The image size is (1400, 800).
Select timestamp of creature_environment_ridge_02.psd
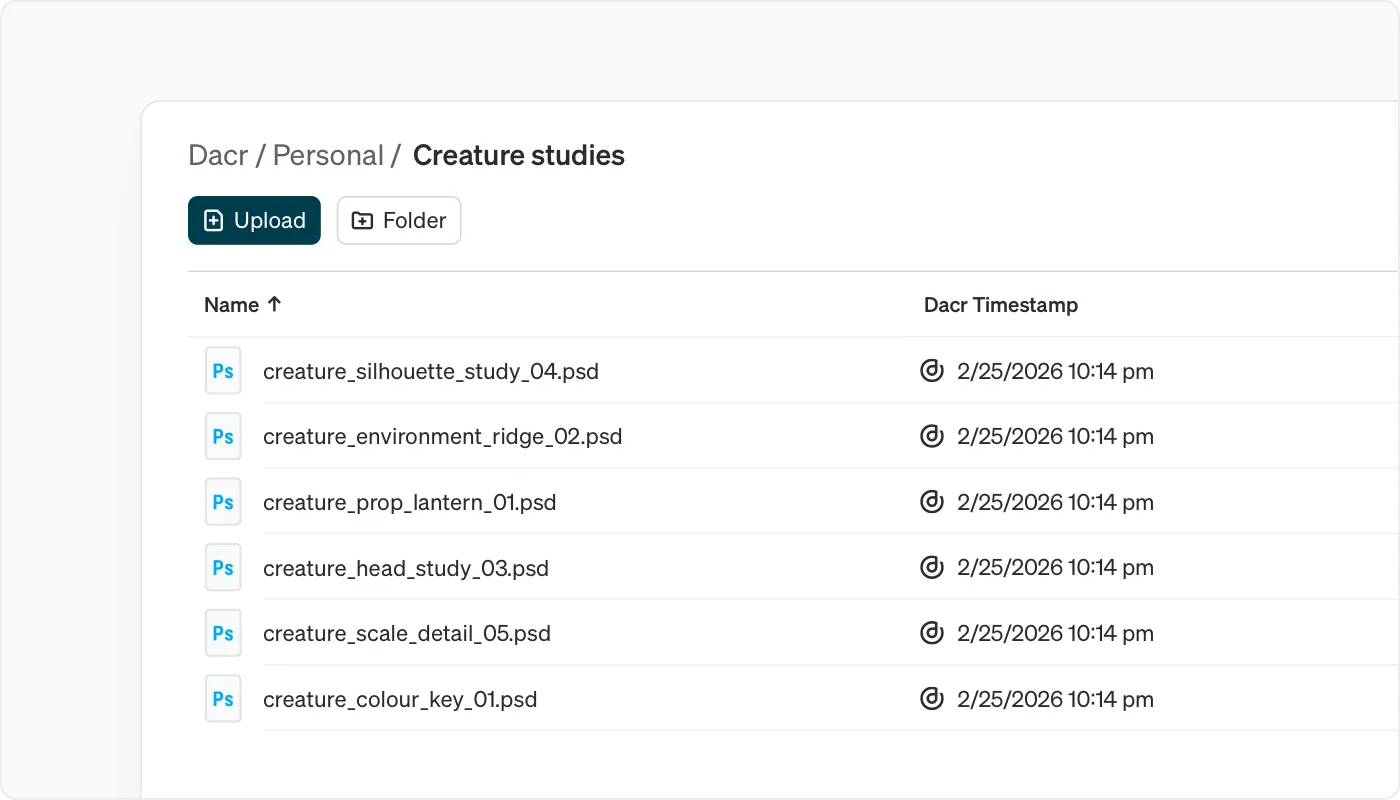[x=1055, y=437]
